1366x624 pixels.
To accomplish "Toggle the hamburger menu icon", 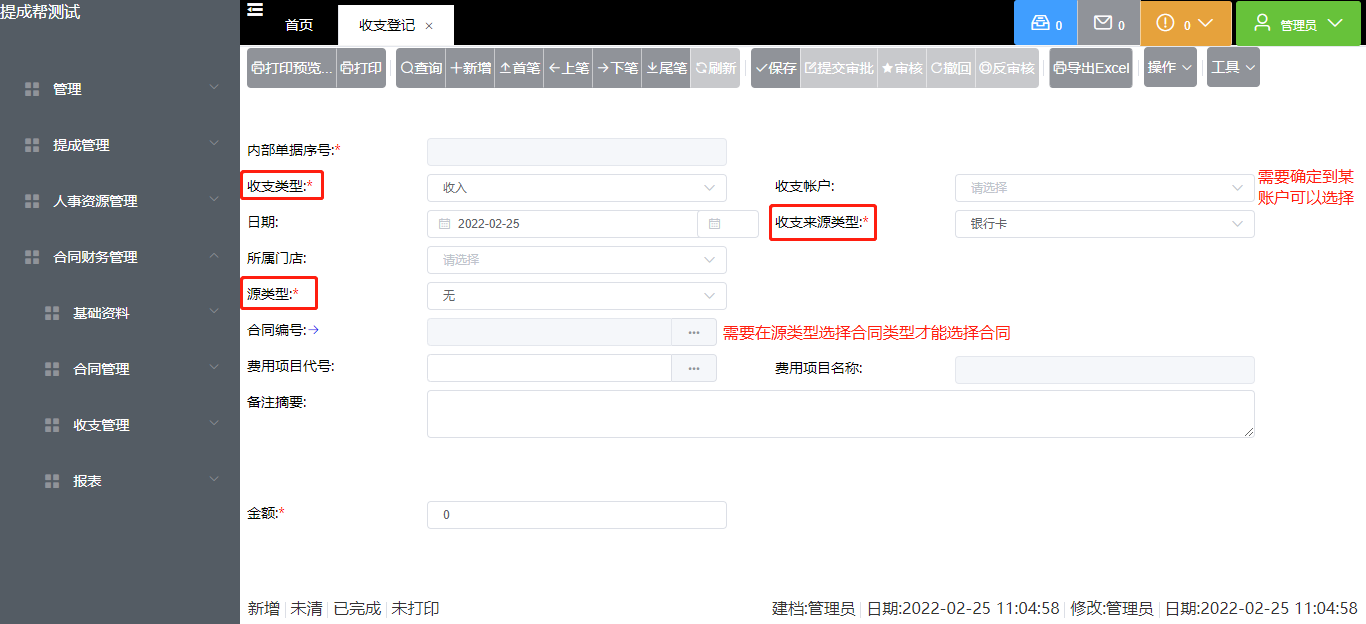I will (255, 10).
